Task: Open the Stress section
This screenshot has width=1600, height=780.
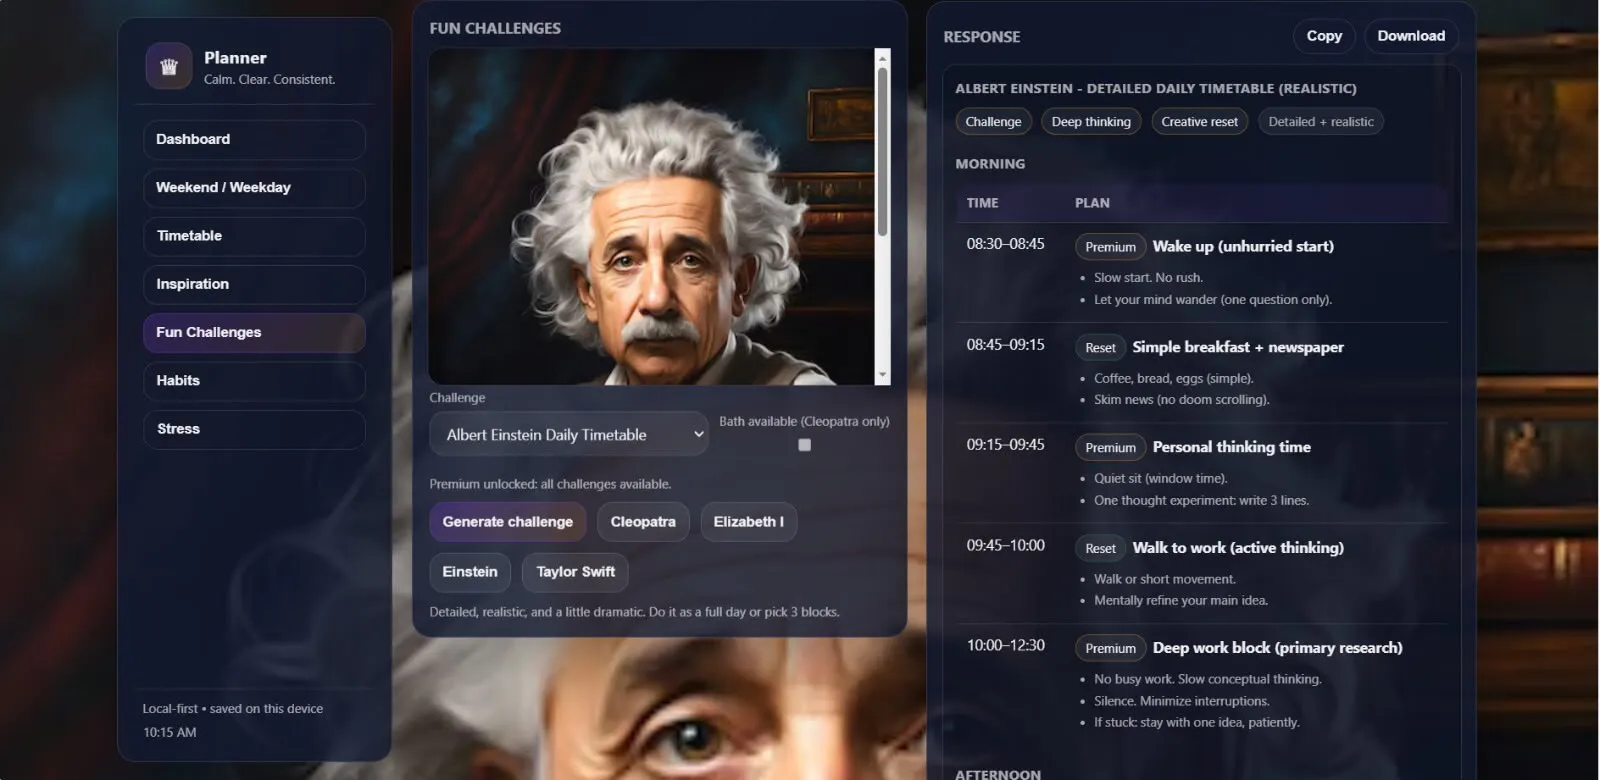Action: 254,429
